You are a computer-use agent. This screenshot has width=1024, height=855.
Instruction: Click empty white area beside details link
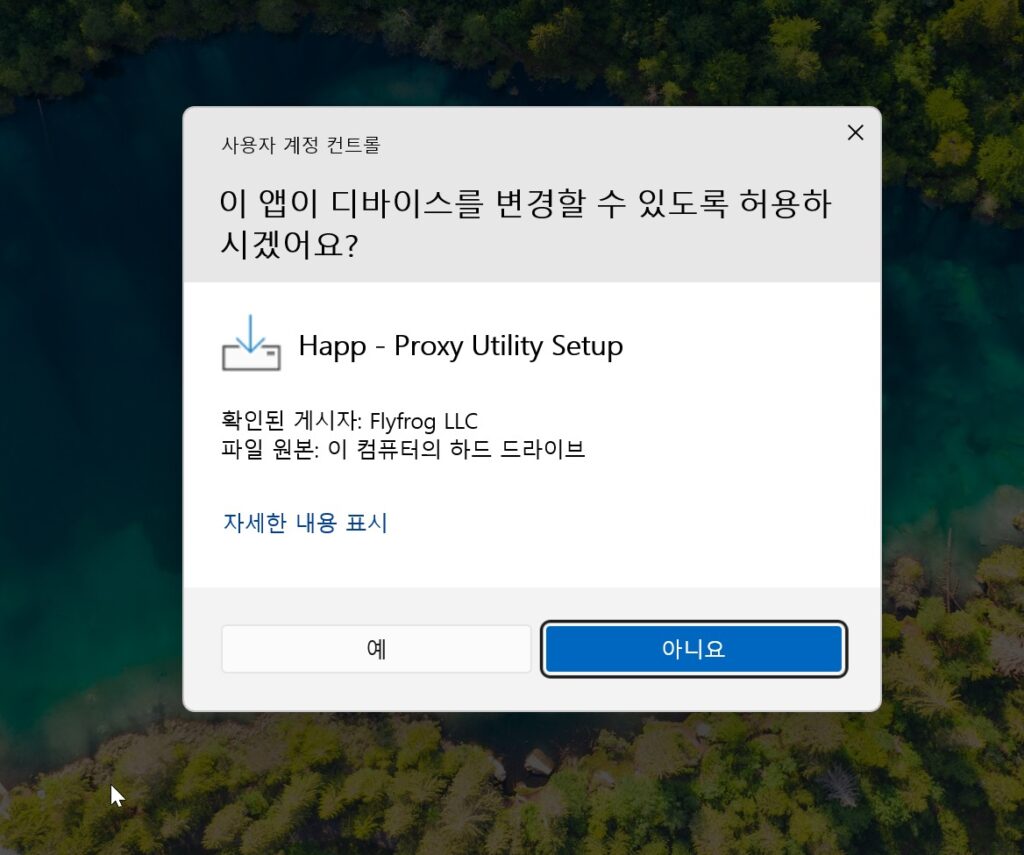pos(620,523)
